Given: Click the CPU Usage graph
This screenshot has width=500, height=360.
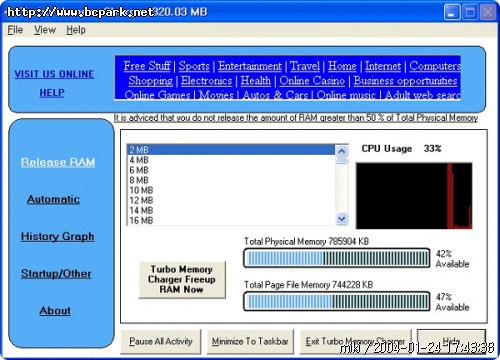Looking at the screenshot, I should click(x=414, y=196).
